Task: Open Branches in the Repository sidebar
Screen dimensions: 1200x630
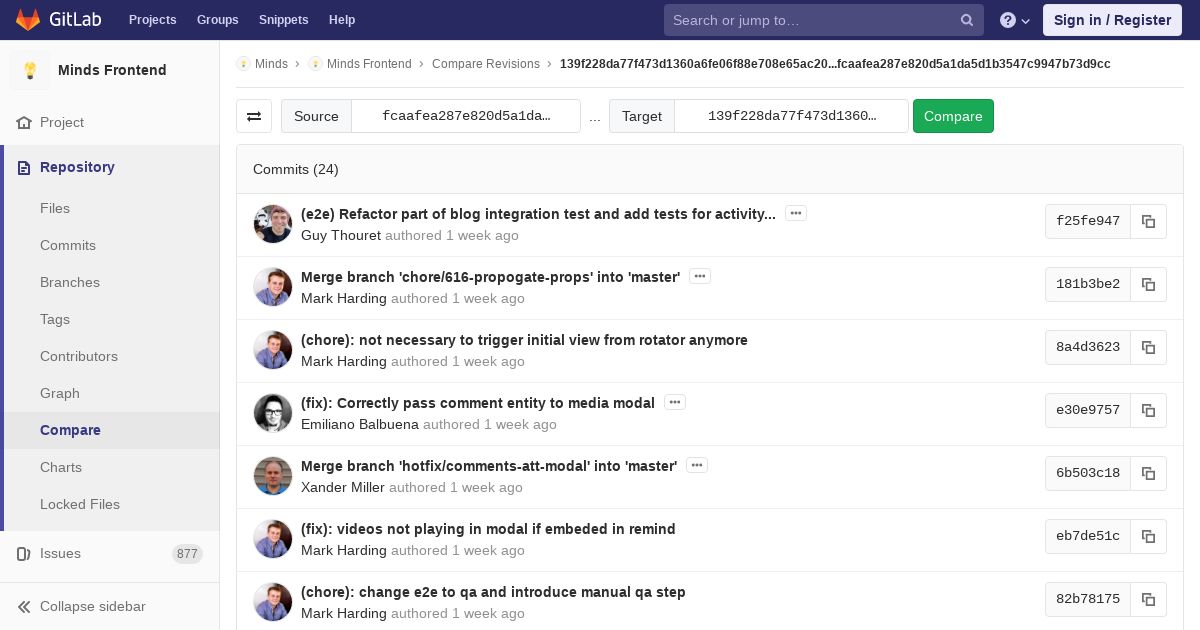Action: [70, 282]
